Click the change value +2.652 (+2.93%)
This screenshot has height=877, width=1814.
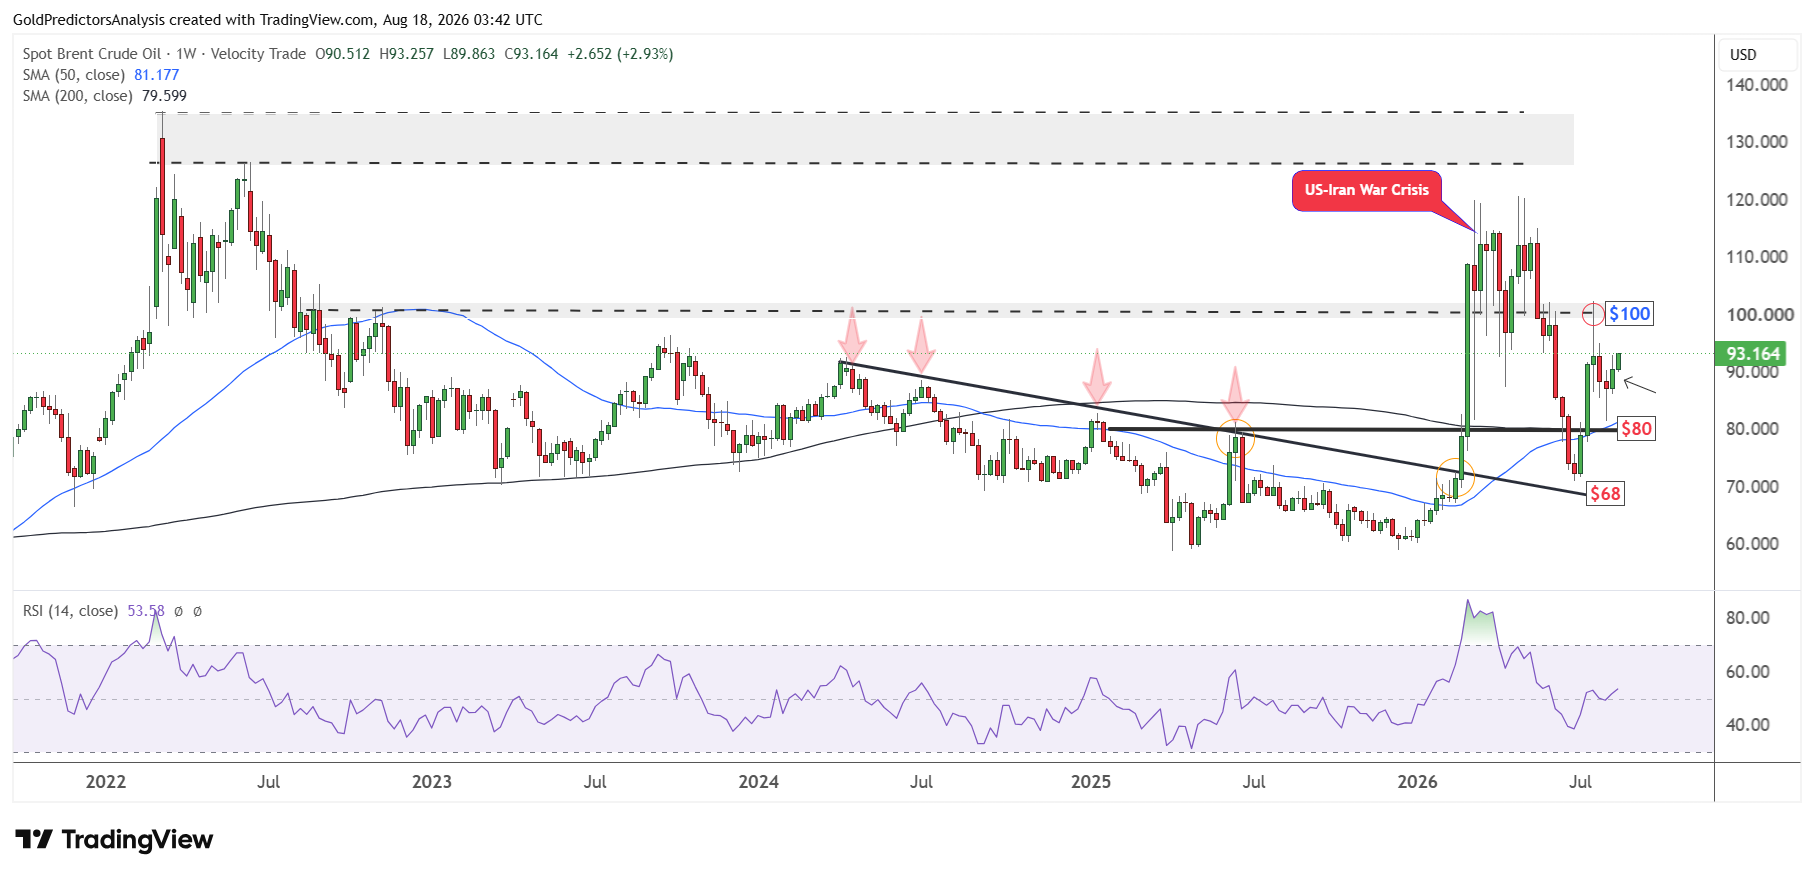(x=621, y=54)
